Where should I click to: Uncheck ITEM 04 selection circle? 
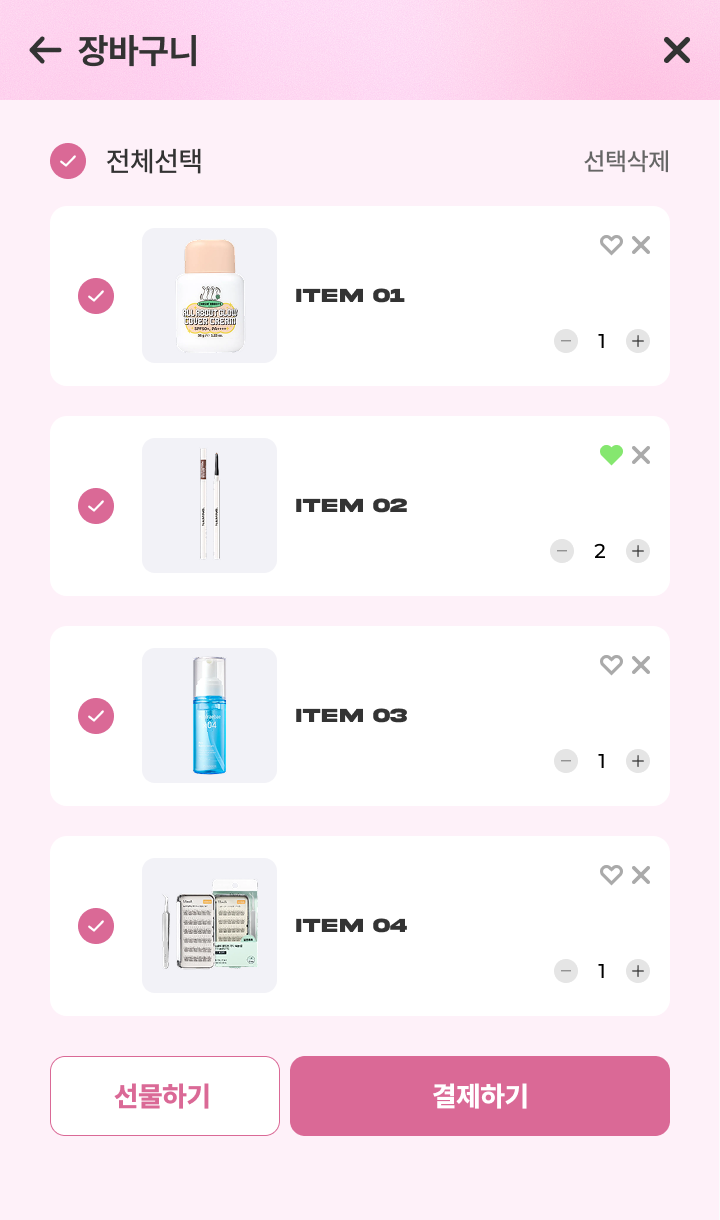pyautogui.click(x=96, y=926)
